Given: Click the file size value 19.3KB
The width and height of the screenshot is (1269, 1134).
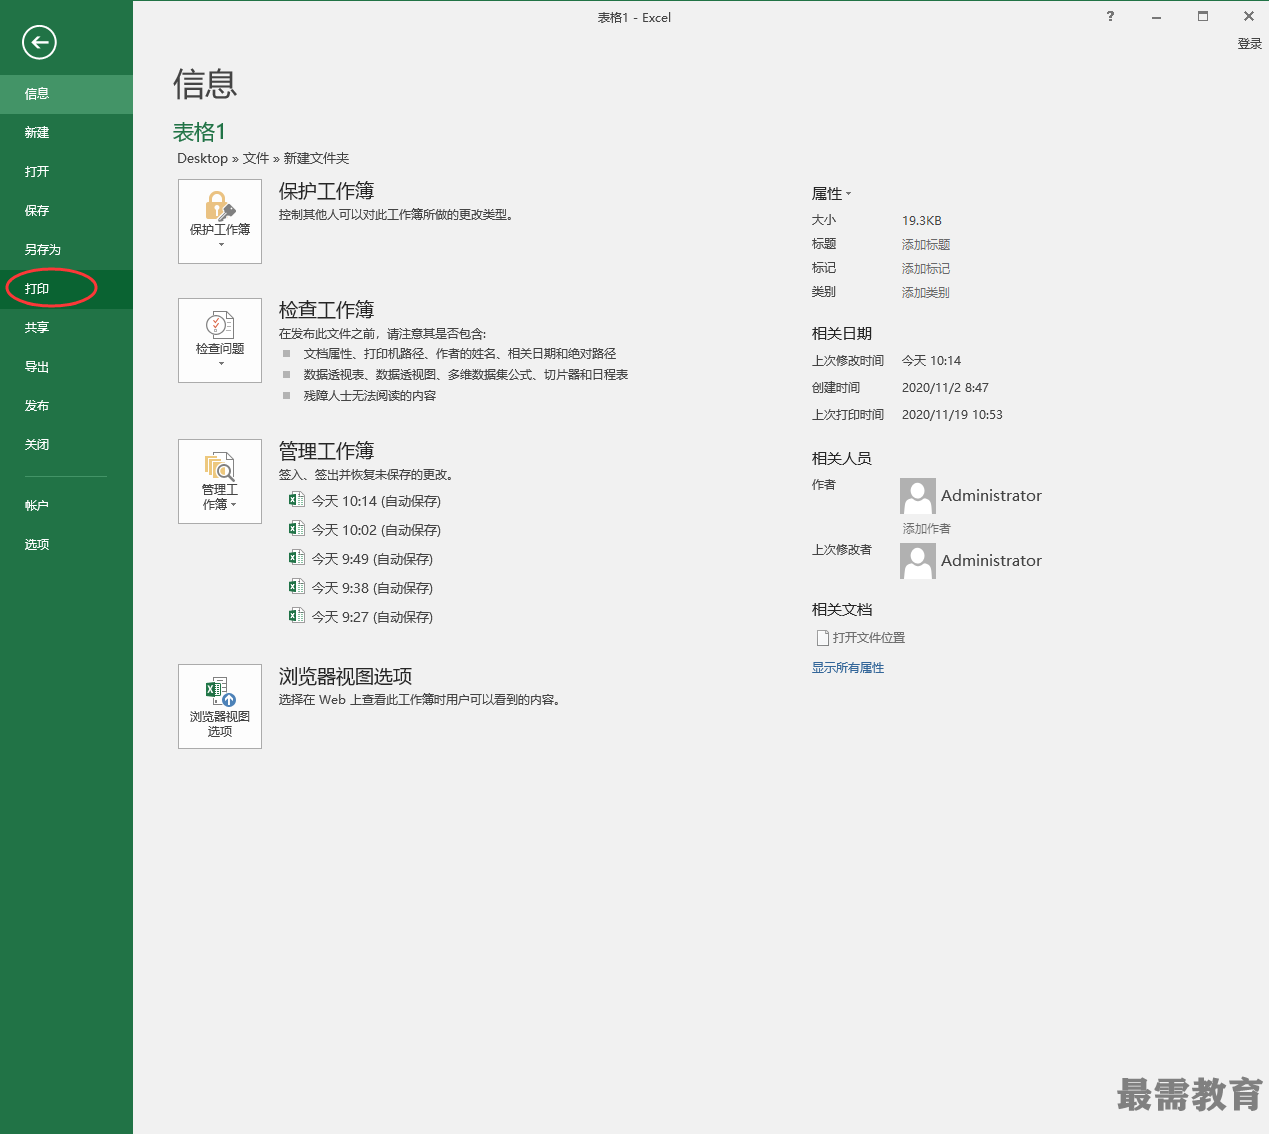Looking at the screenshot, I should pos(922,221).
